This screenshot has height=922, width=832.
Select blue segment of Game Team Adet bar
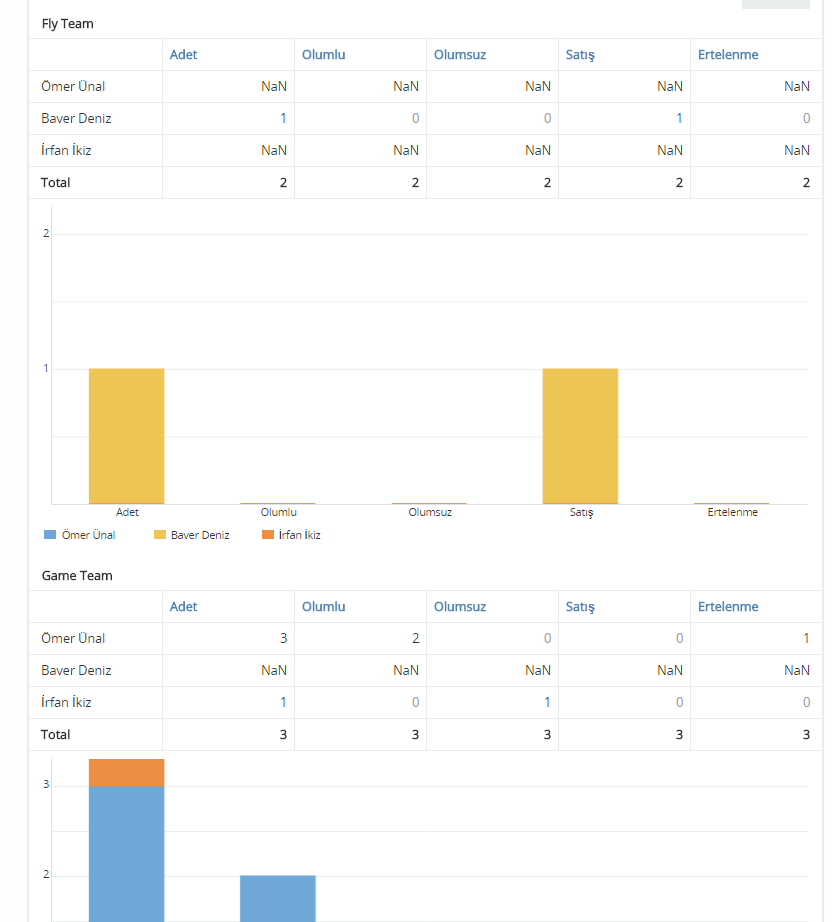tap(126, 854)
